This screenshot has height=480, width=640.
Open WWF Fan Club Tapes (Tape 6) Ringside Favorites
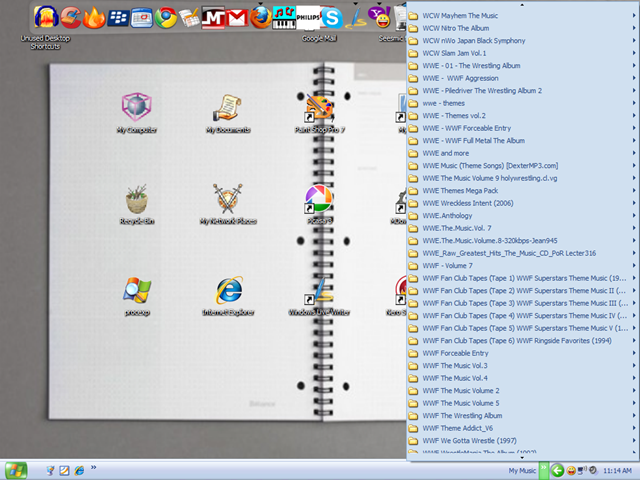522,341
